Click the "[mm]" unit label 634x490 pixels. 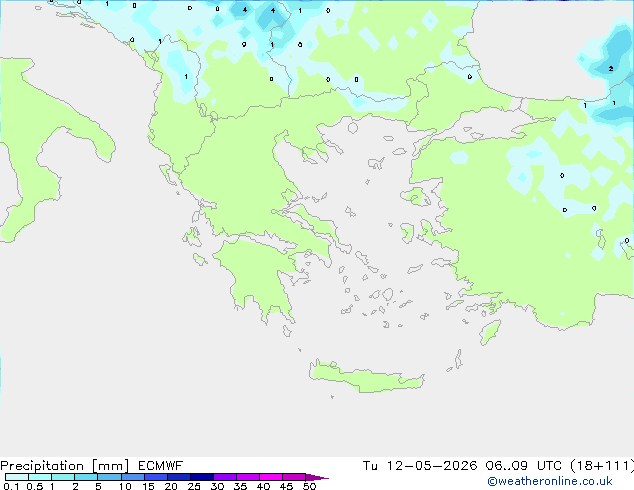(110, 466)
